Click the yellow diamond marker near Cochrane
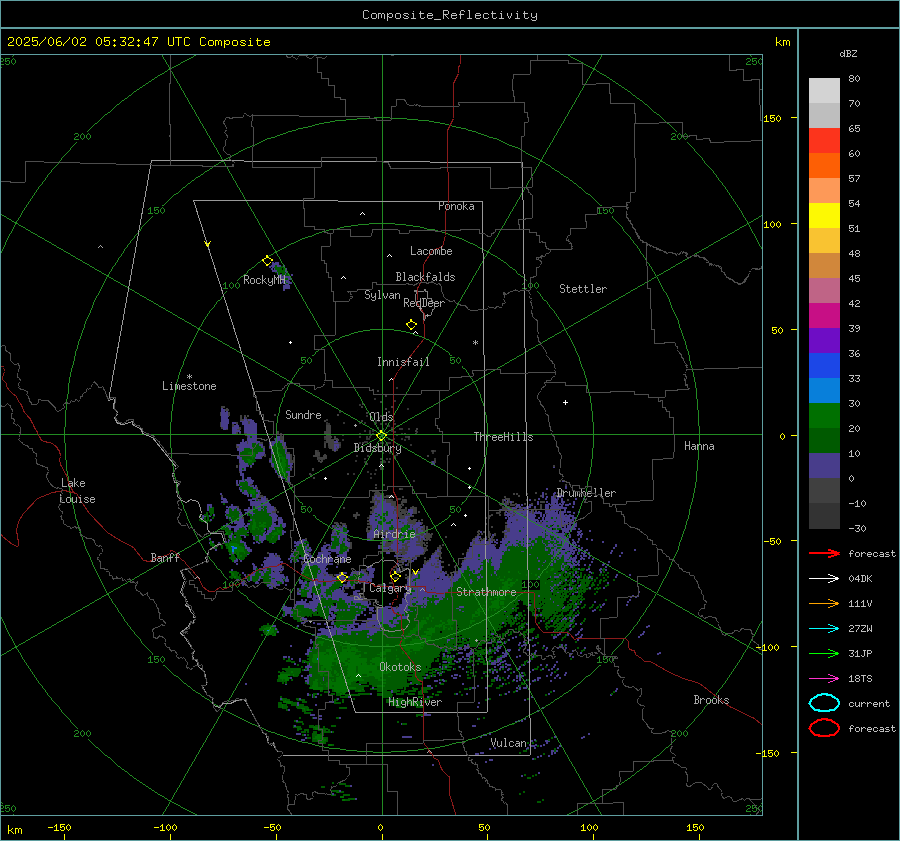This screenshot has height=841, width=900. tap(342, 577)
